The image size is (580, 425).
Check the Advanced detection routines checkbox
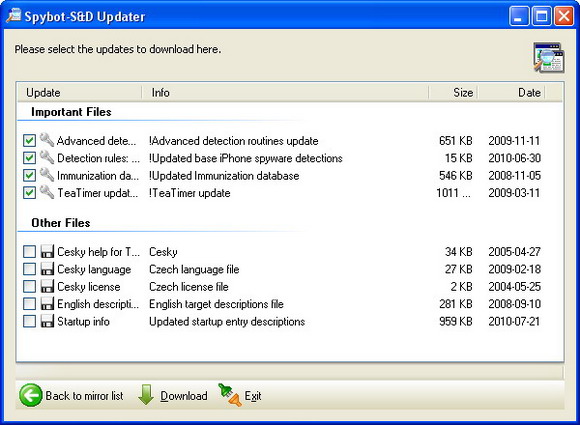[x=29, y=141]
